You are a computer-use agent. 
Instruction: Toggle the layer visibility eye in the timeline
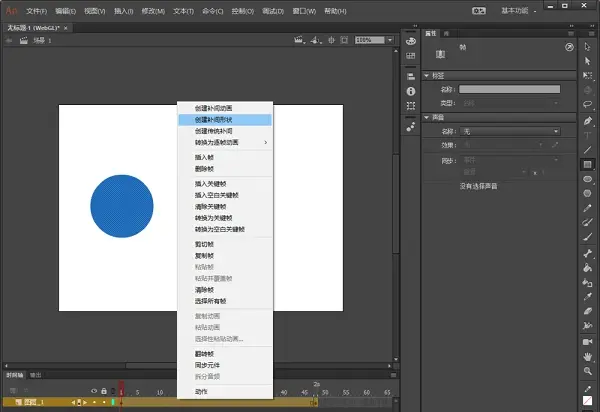coord(94,390)
